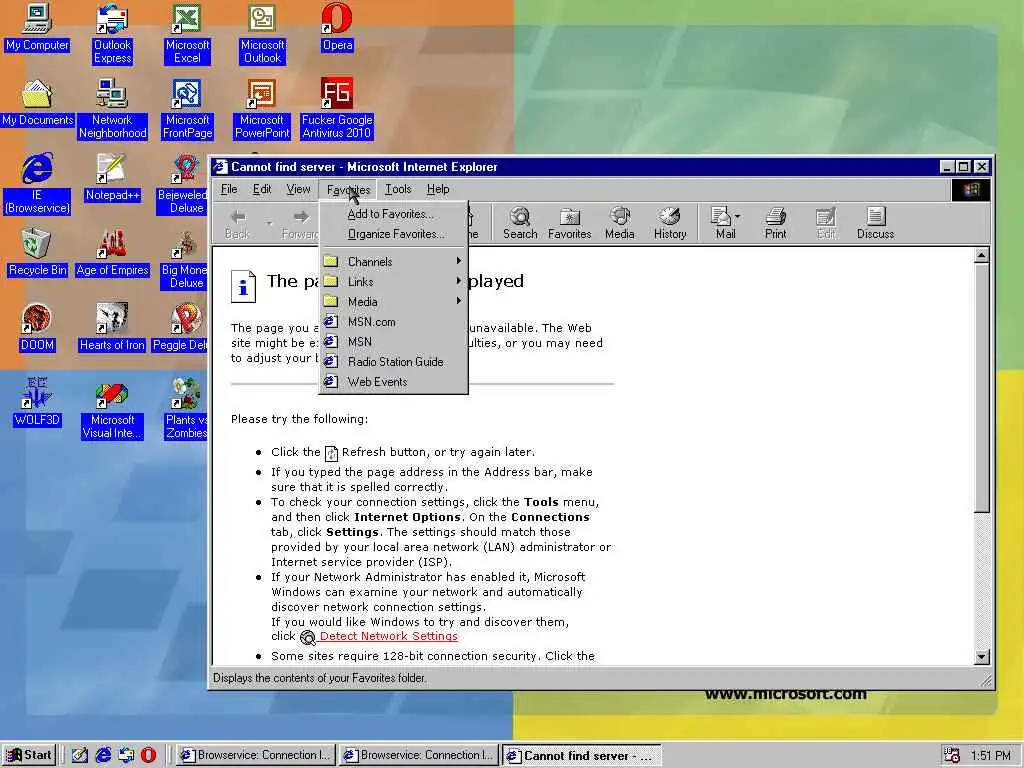1024x768 pixels.
Task: Select the Microsoft FrontPage desktop icon
Action: point(187,109)
